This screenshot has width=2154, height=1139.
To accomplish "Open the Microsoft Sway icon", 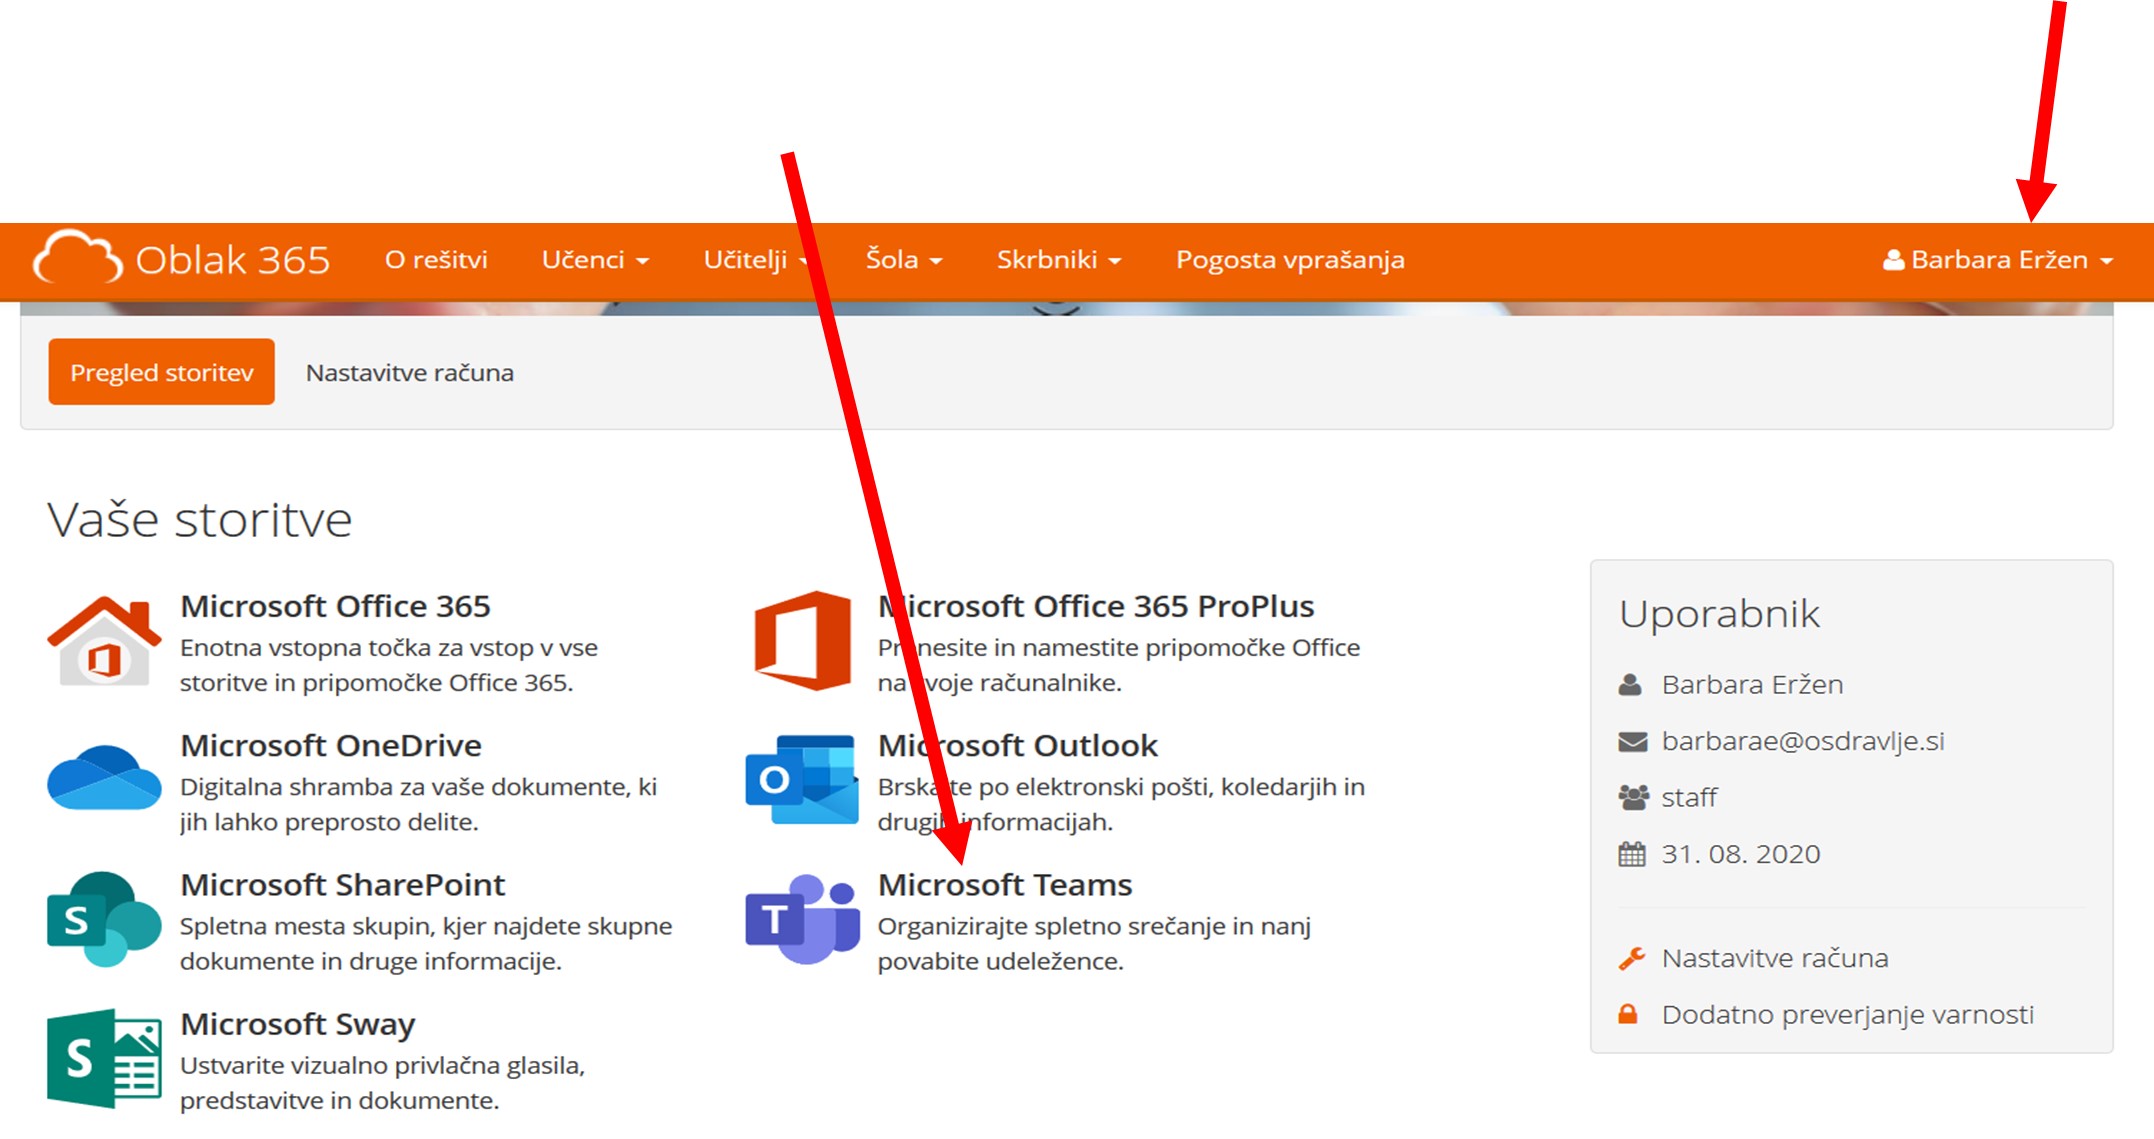I will click(x=104, y=1058).
